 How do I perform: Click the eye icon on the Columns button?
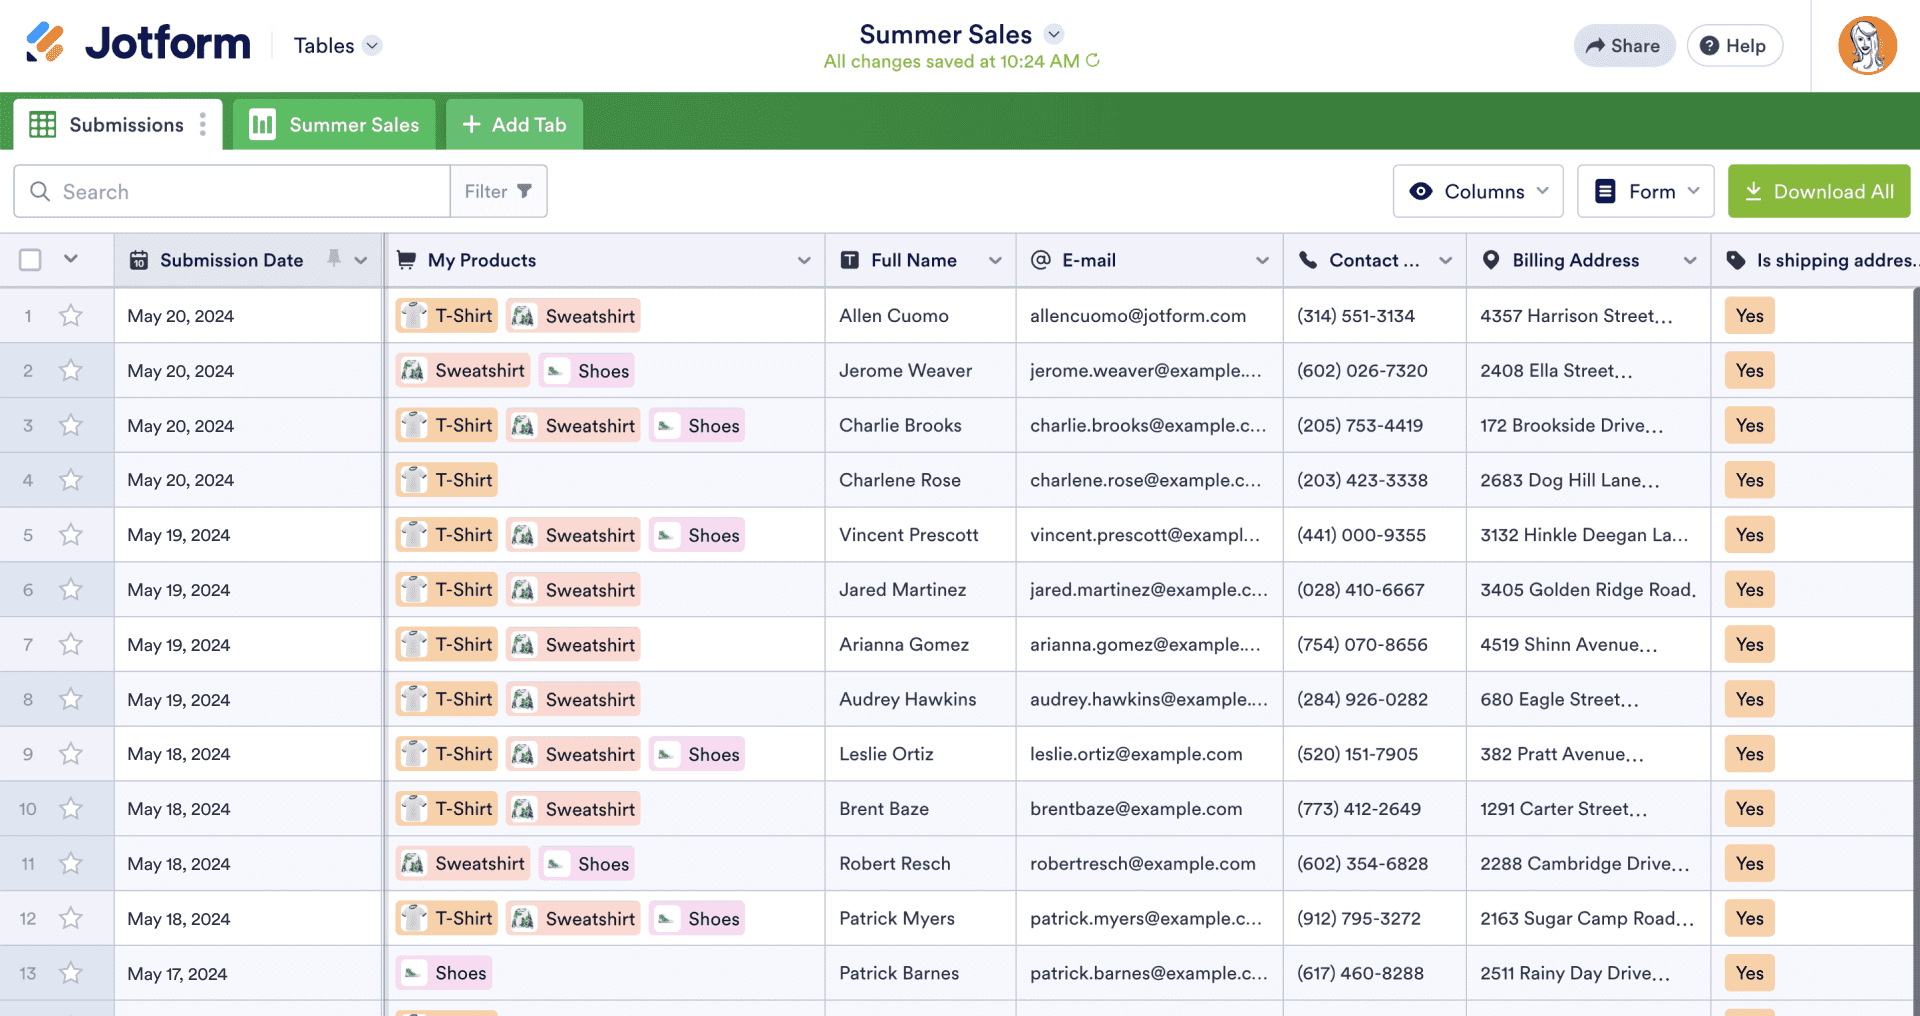pyautogui.click(x=1422, y=191)
